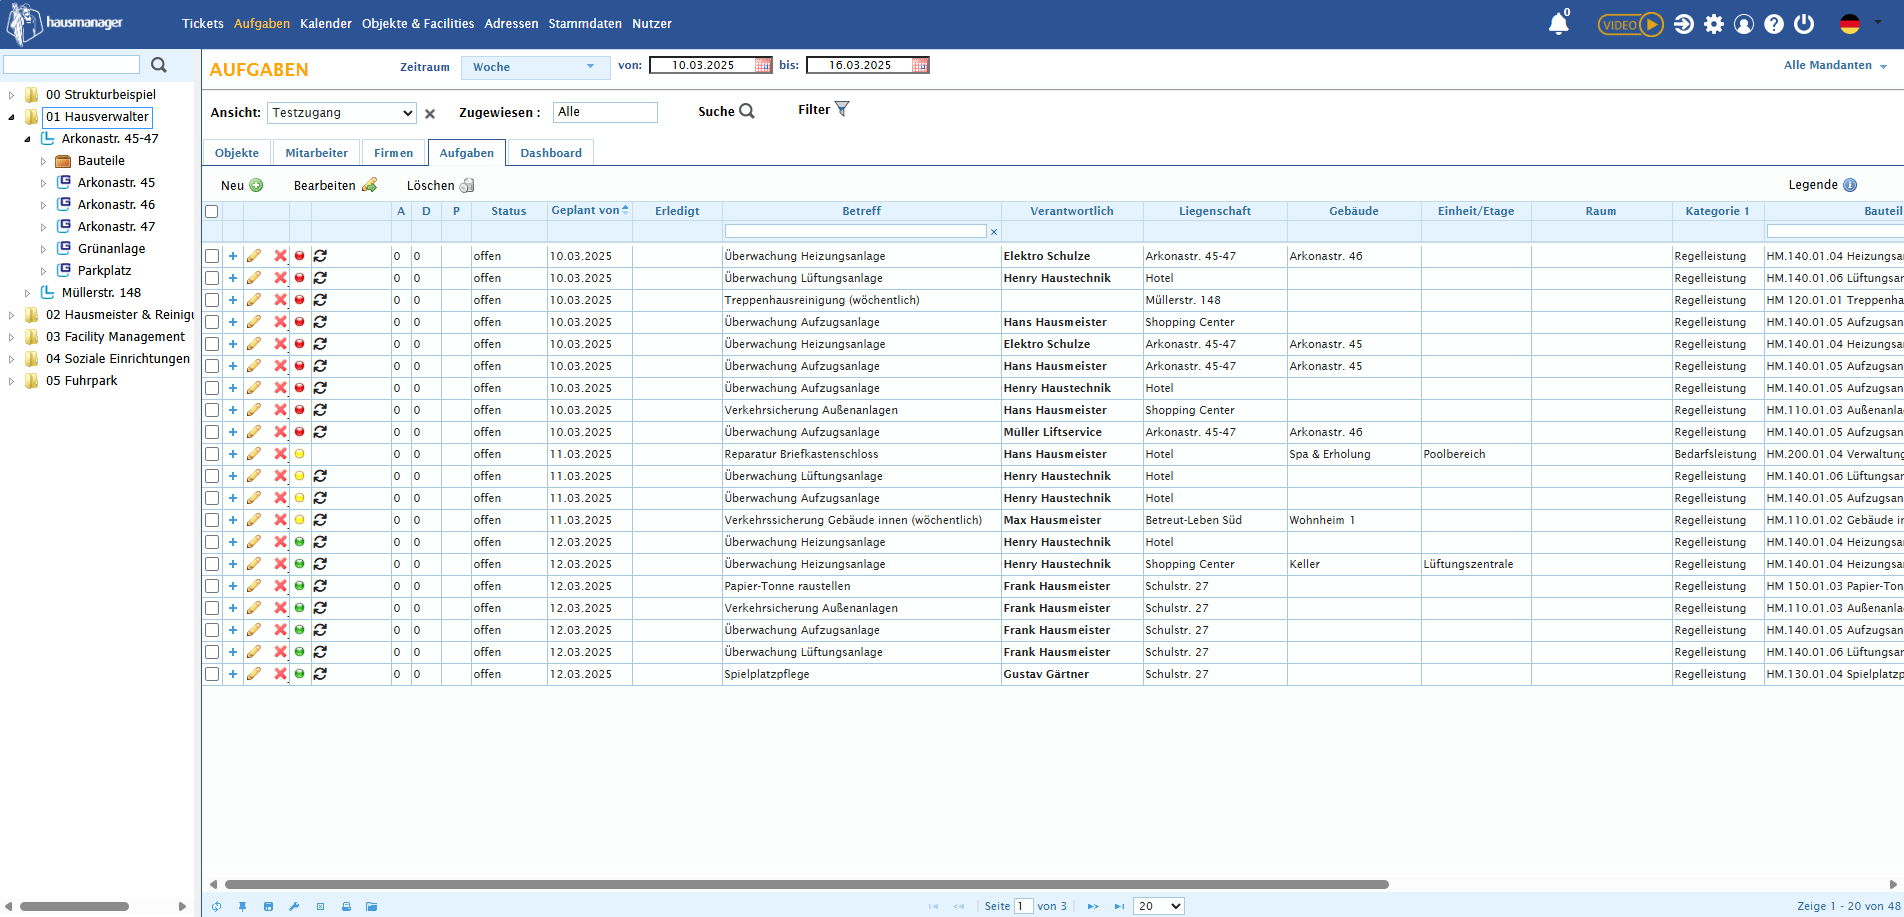Click the Bearbeiten edit button
This screenshot has height=917, width=1904.
click(x=335, y=185)
